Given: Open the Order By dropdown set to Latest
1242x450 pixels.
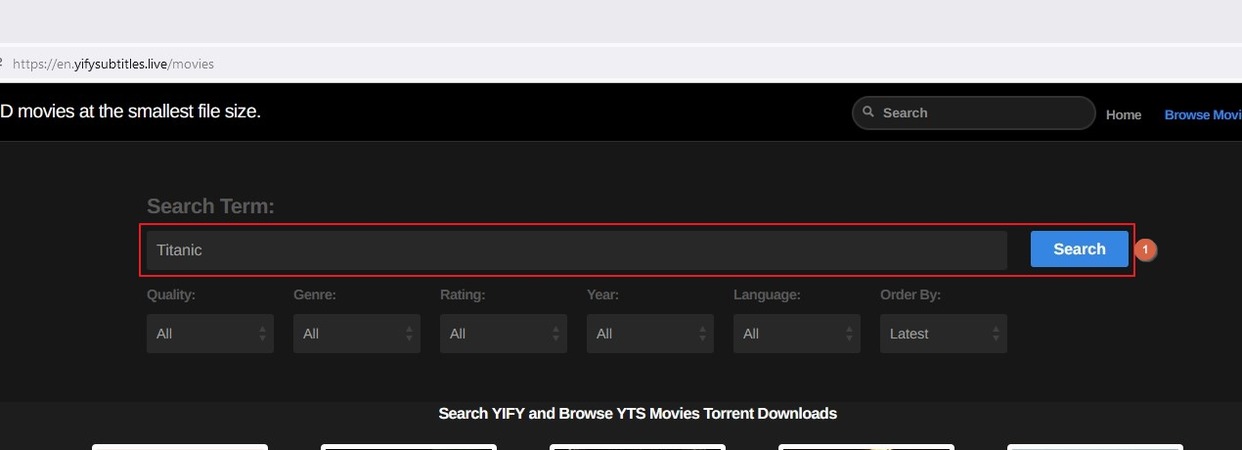Looking at the screenshot, I should 943,334.
